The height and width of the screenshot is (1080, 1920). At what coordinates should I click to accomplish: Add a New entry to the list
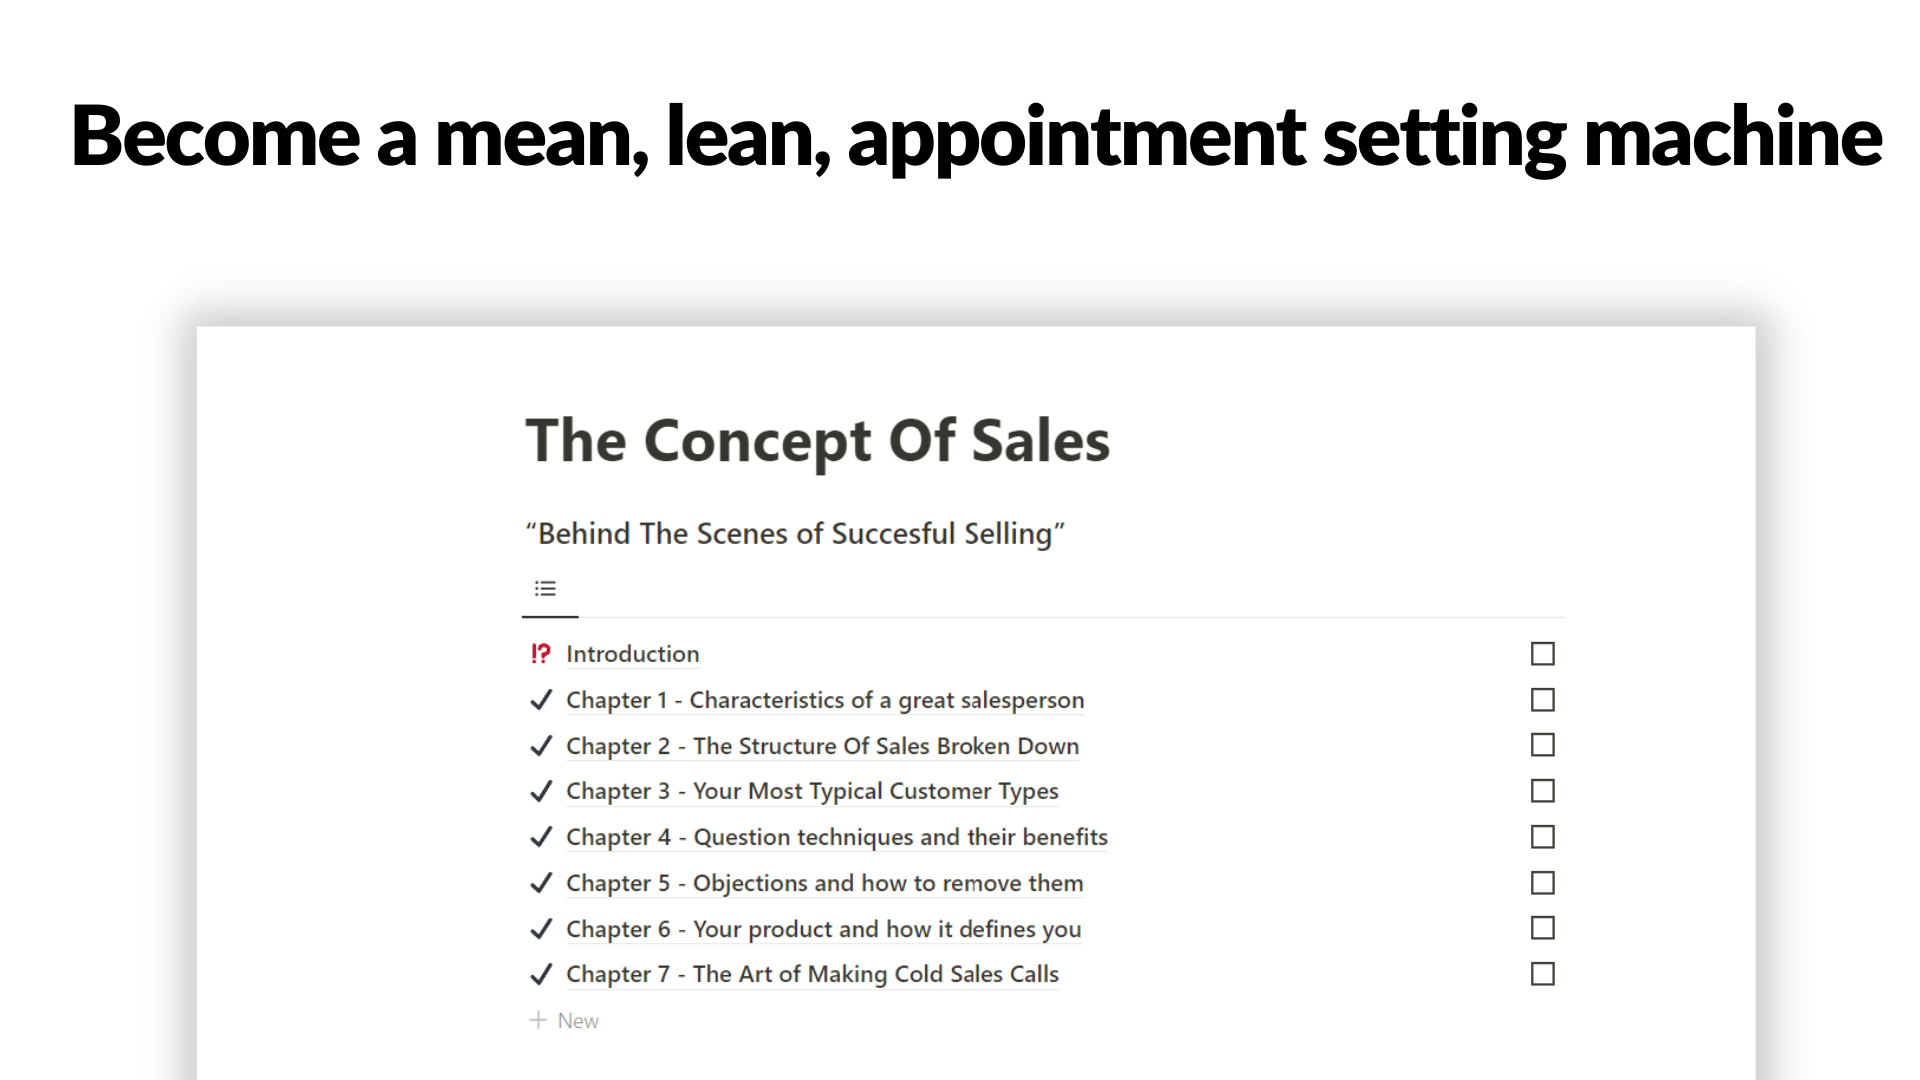click(564, 1020)
